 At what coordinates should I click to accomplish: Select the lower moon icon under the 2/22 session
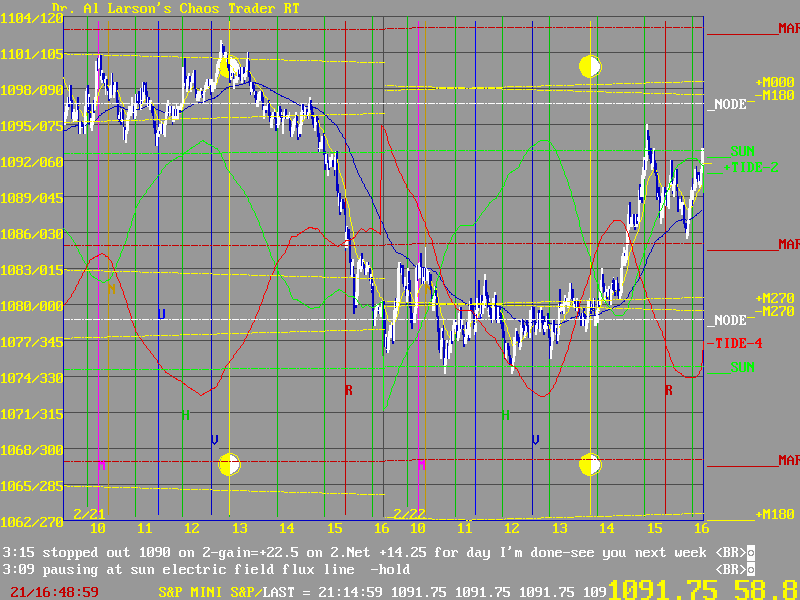coord(590,465)
